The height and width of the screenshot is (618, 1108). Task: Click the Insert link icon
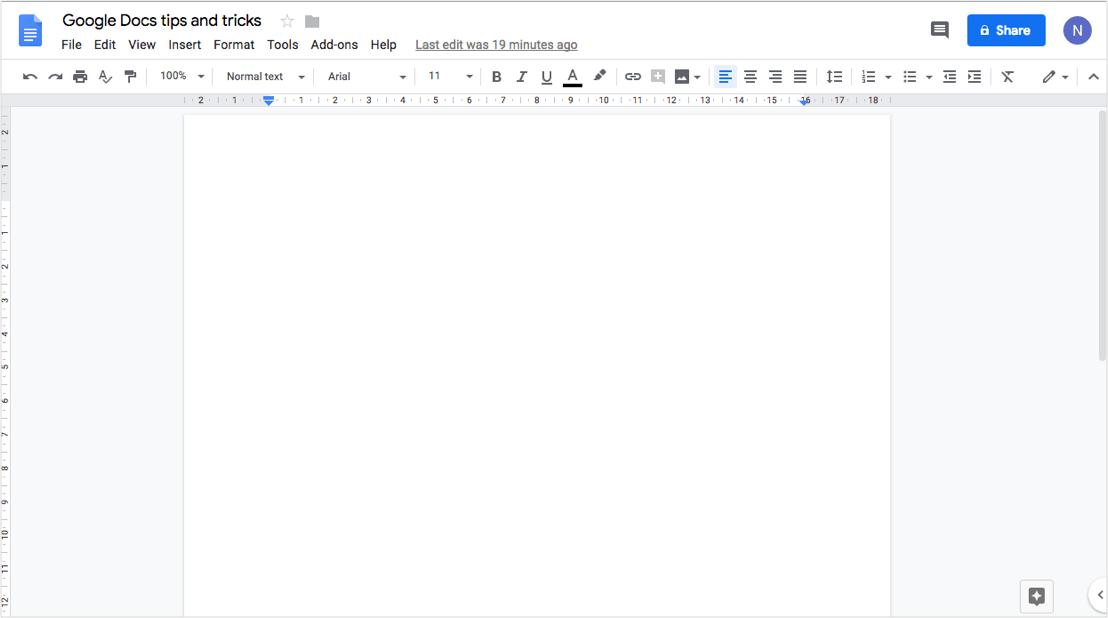point(632,77)
